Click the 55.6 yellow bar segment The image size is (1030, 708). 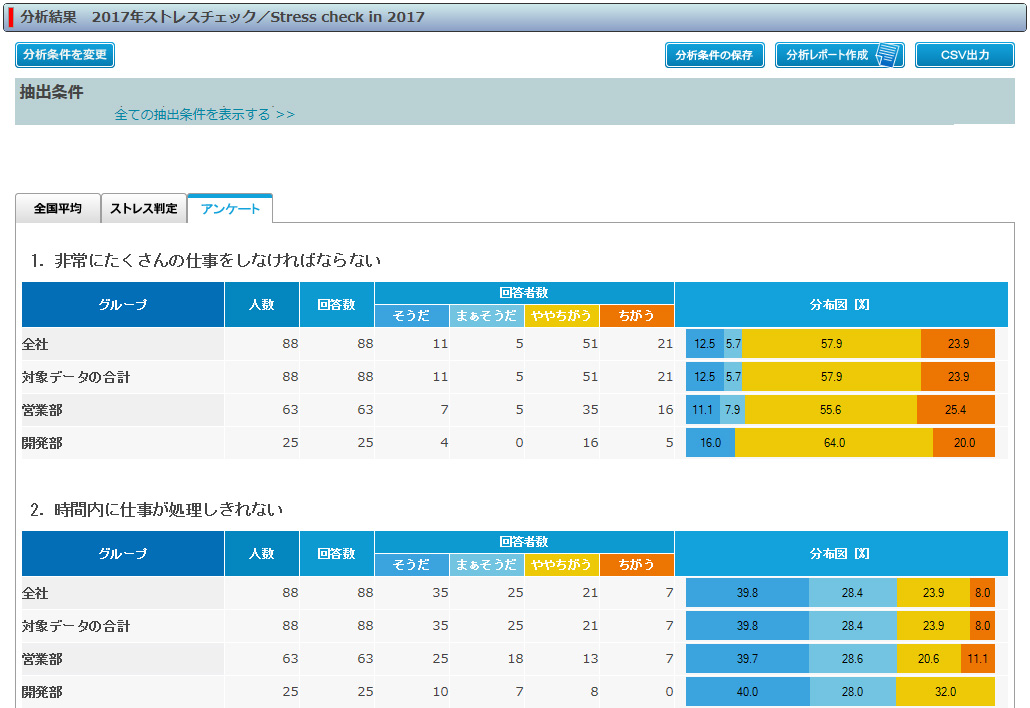tap(831, 410)
